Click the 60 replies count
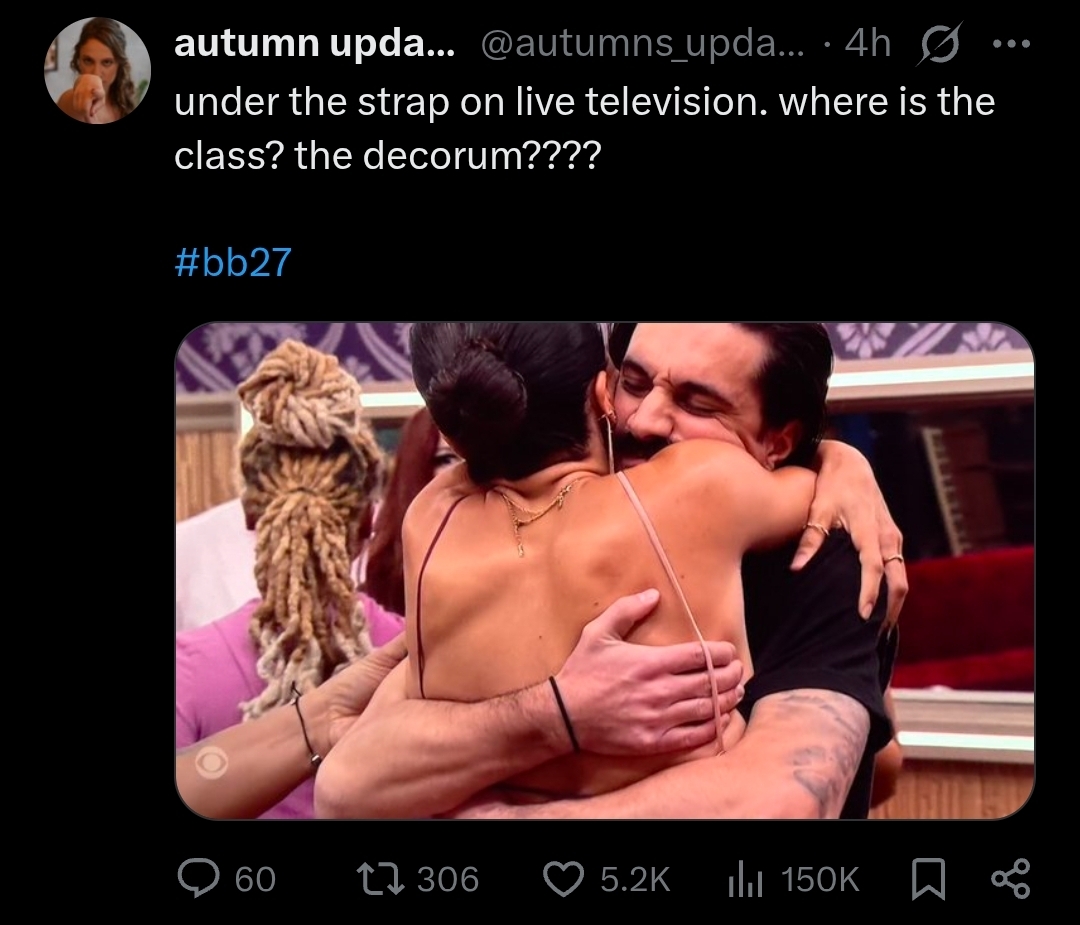This screenshot has height=925, width=1080. [255, 880]
